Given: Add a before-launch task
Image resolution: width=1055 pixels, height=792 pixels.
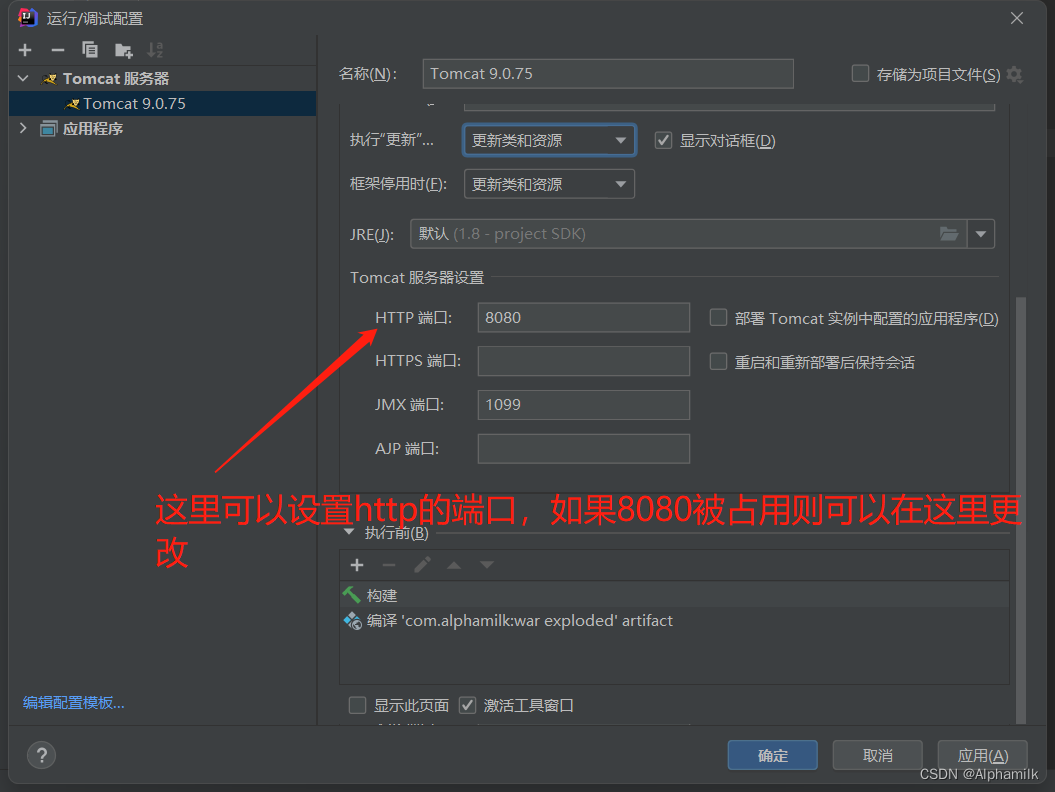Looking at the screenshot, I should (357, 565).
